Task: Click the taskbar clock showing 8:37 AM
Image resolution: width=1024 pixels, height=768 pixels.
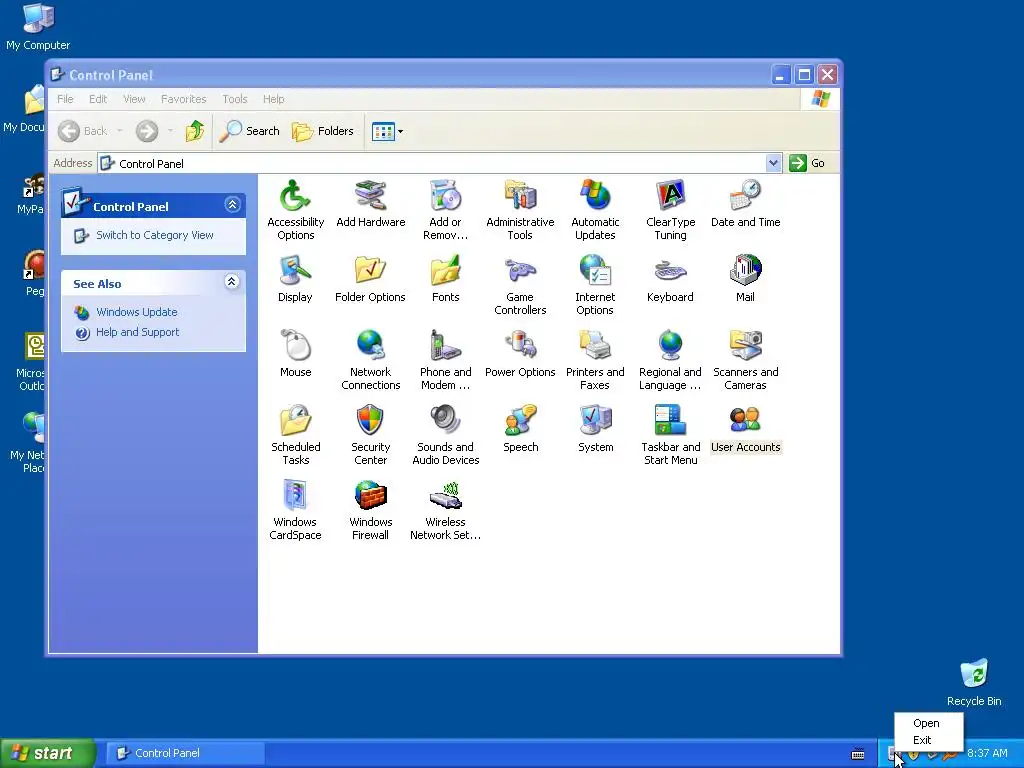Action: coord(987,753)
